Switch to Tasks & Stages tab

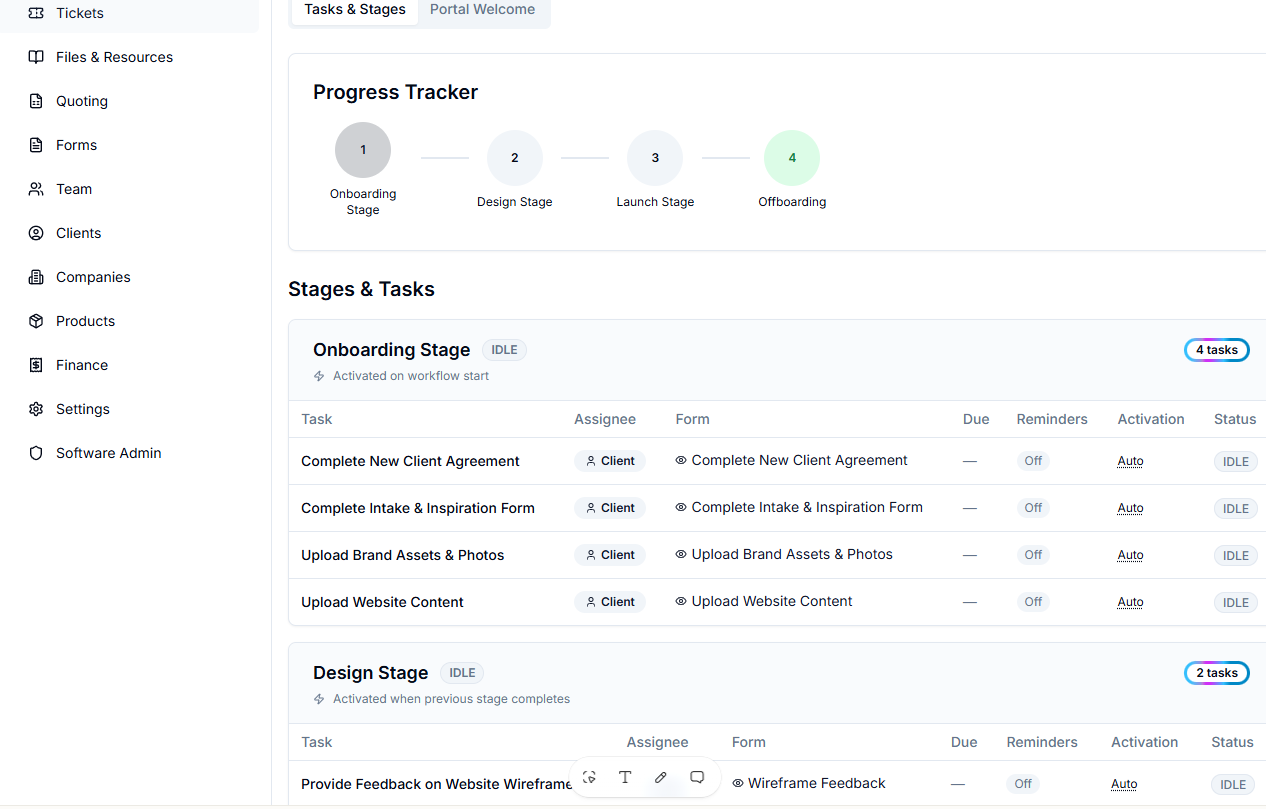click(355, 10)
